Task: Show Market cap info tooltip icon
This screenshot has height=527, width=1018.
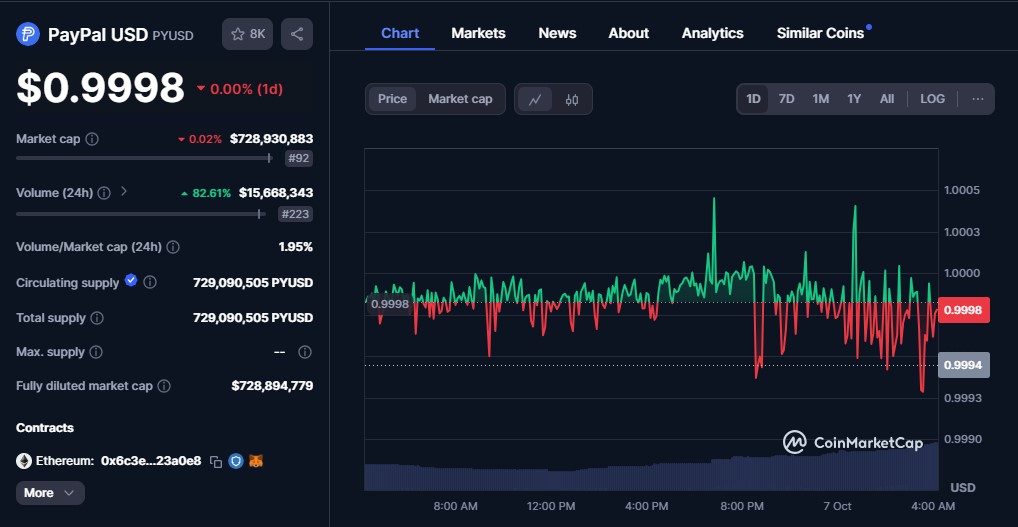Action: coord(92,139)
